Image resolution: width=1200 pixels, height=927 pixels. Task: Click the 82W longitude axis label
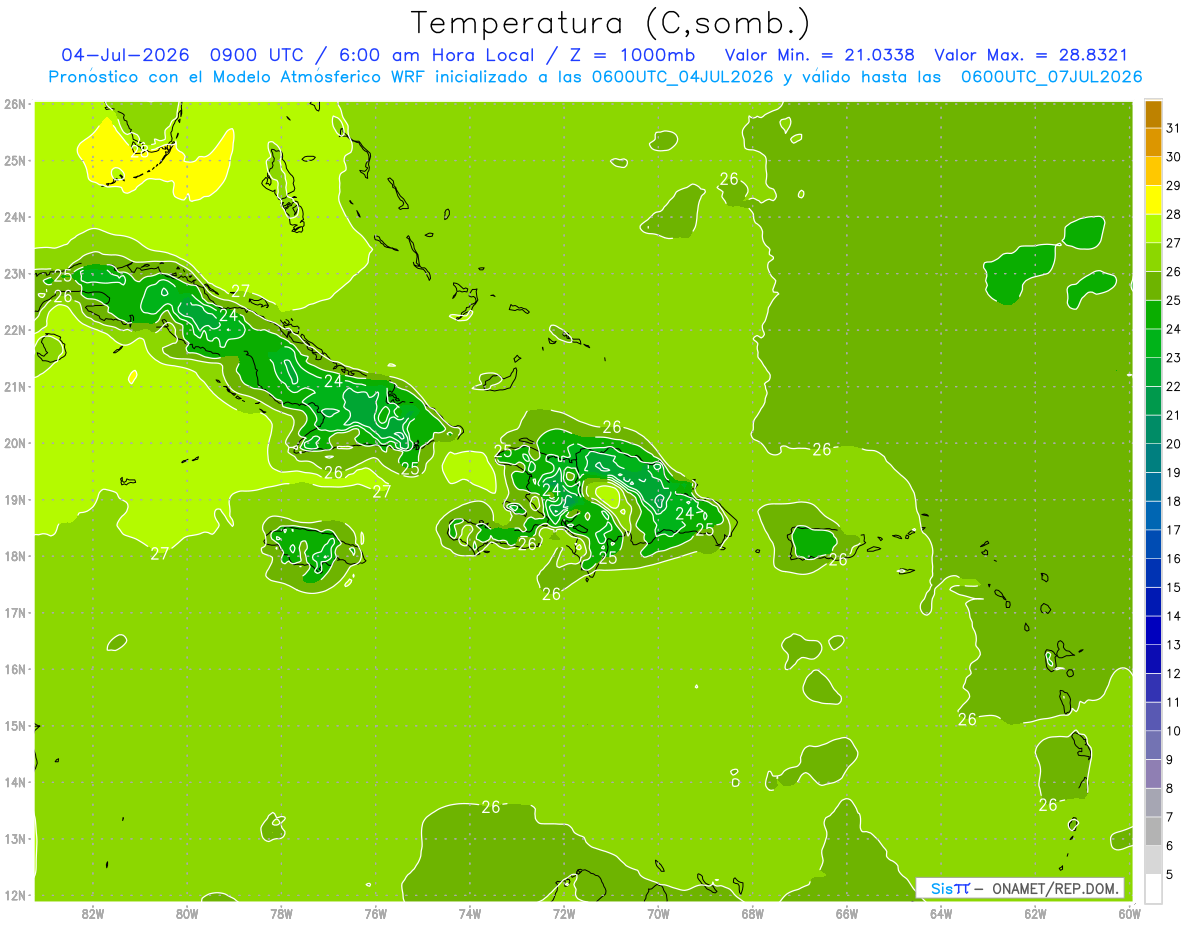pos(93,913)
